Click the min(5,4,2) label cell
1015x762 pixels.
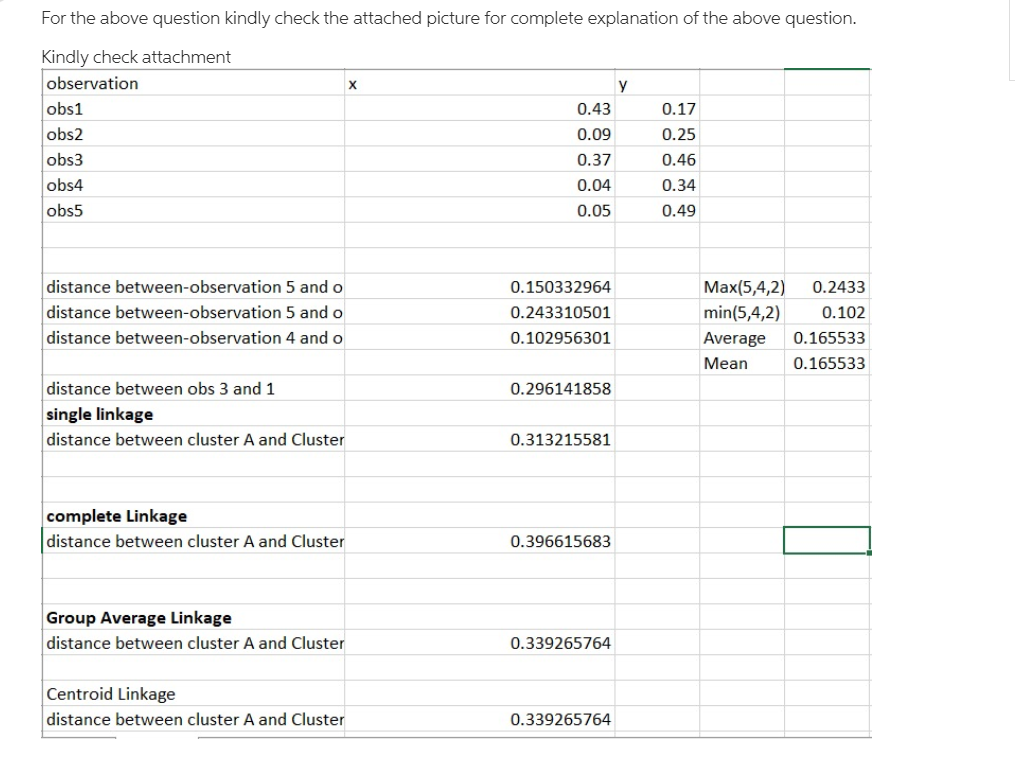742,312
